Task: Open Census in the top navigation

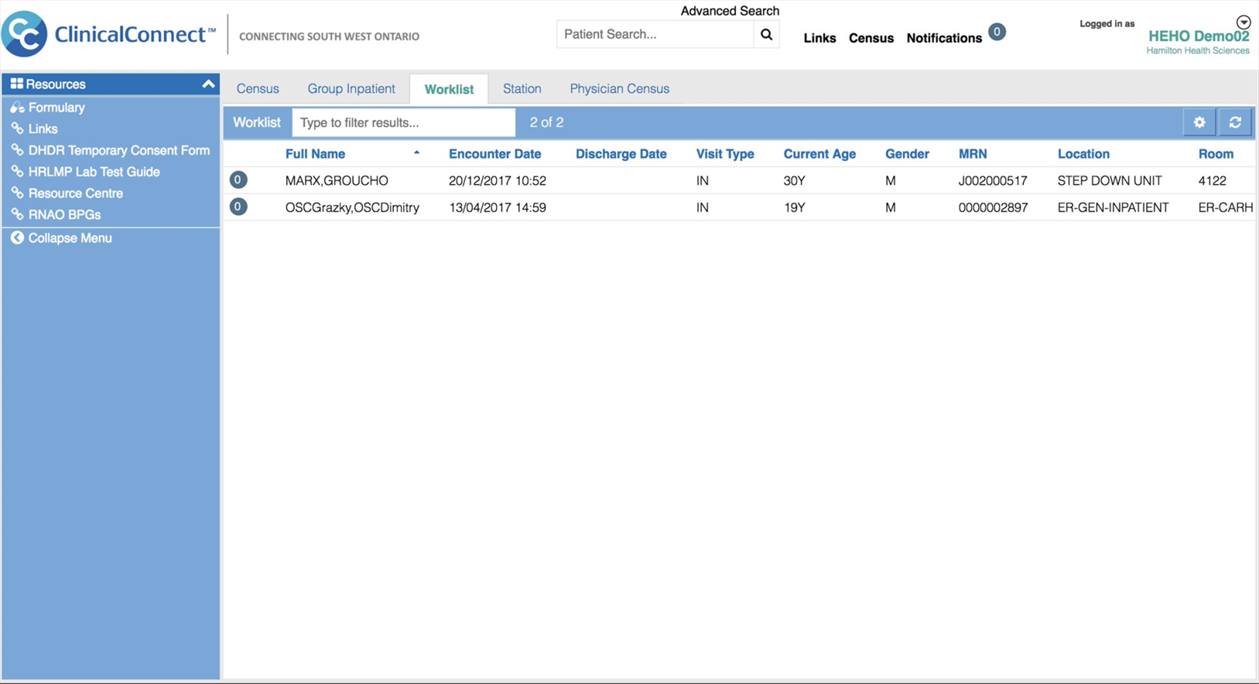Action: (871, 38)
